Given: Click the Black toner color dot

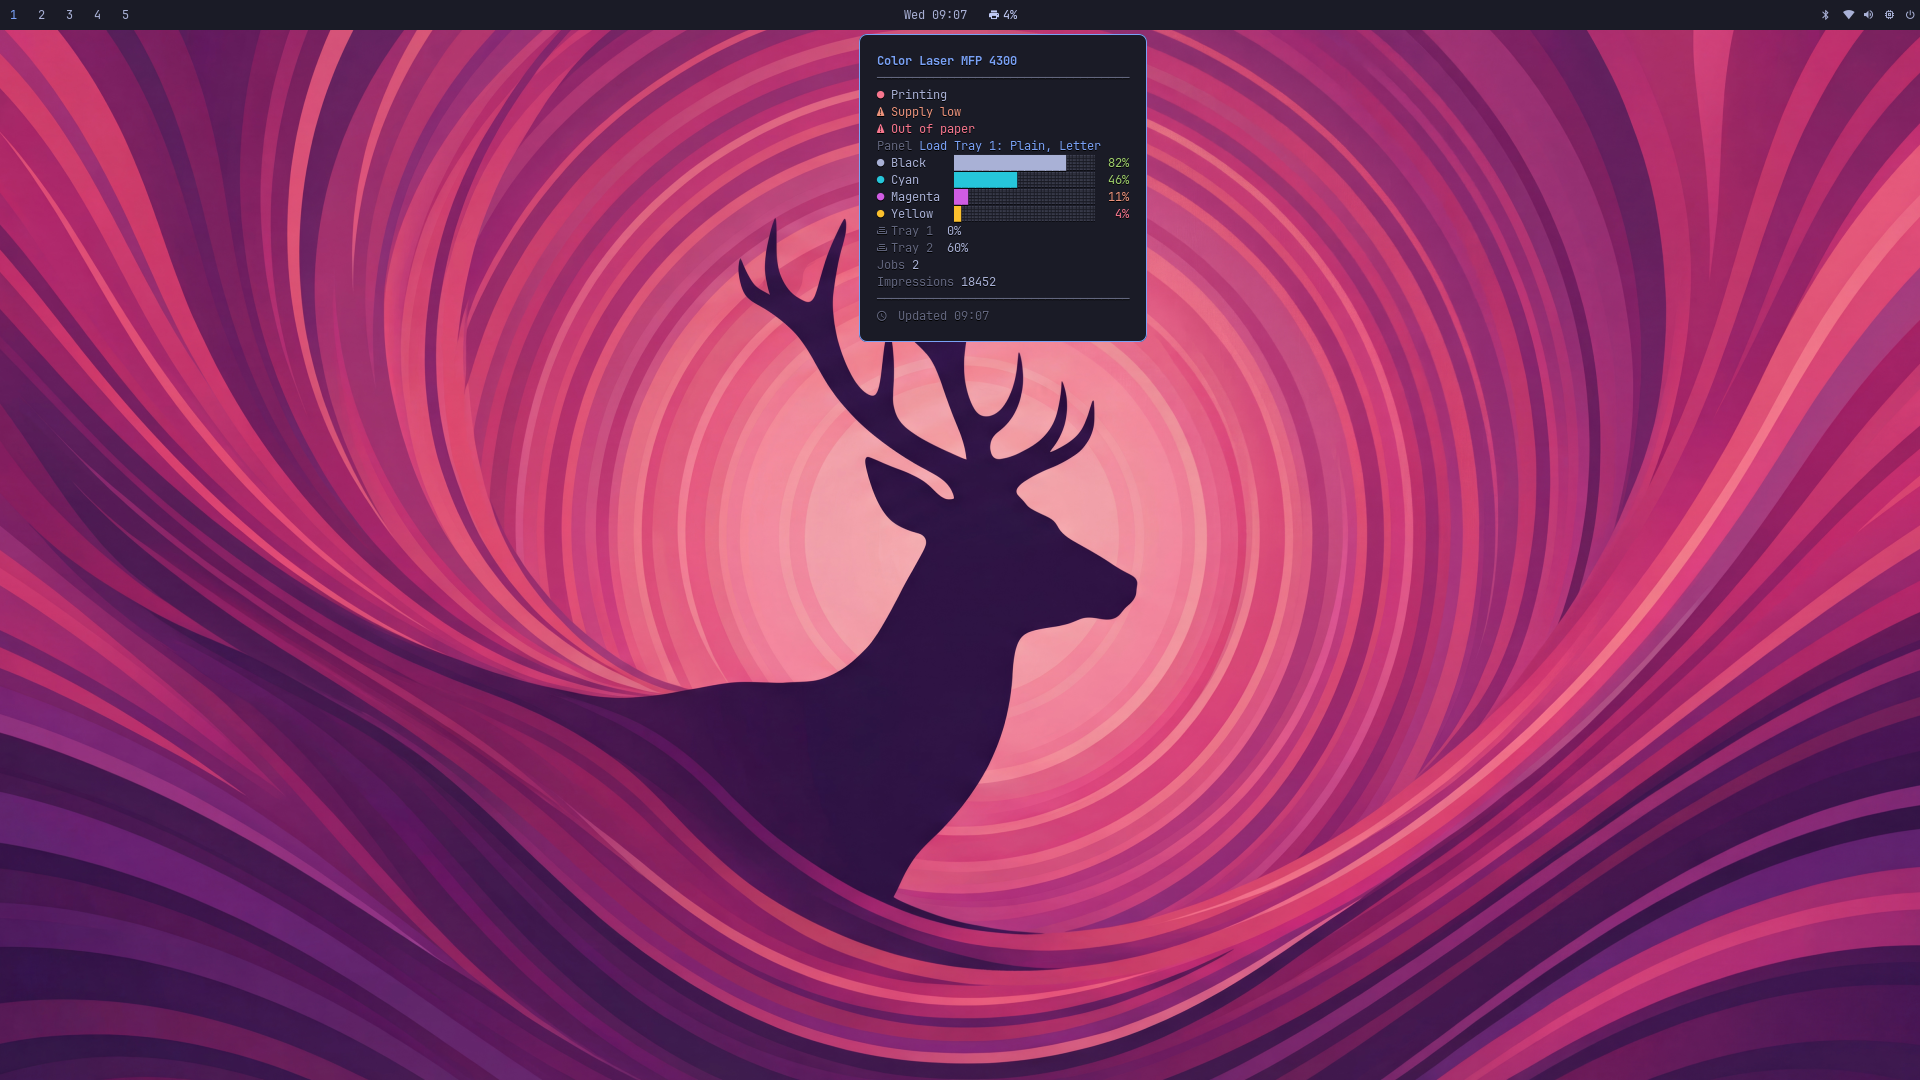Looking at the screenshot, I should pos(881,163).
